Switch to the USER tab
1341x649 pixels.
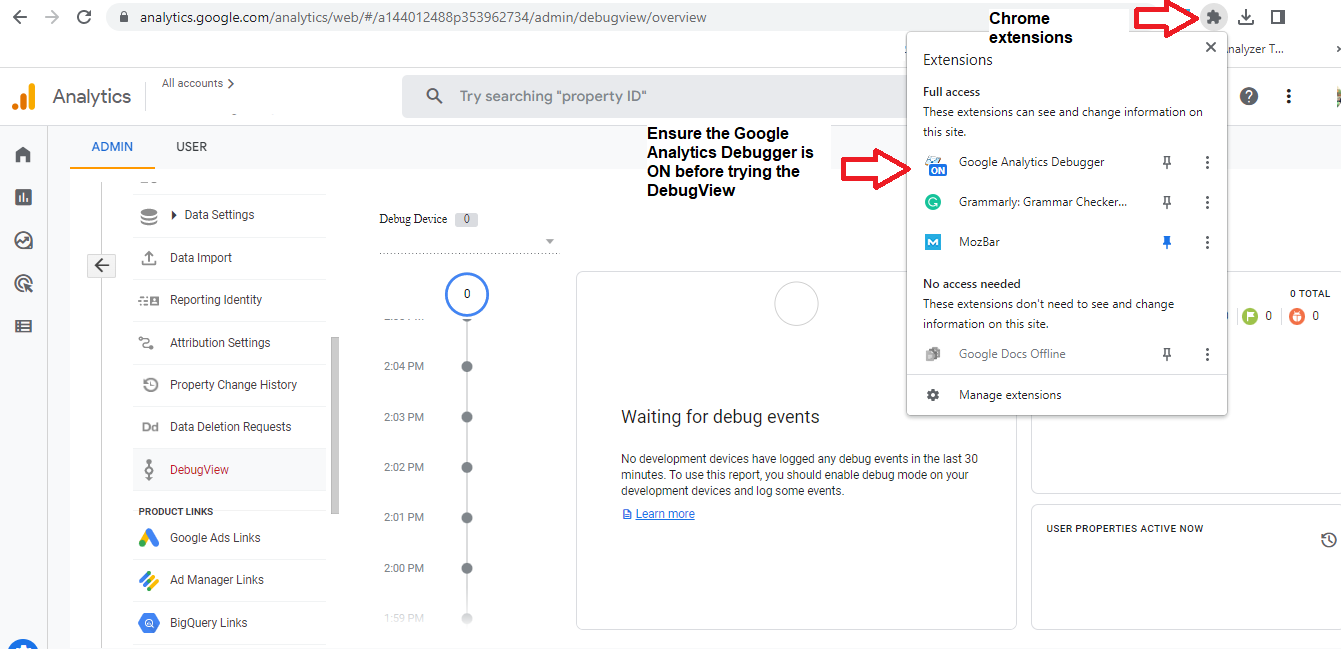coord(191,147)
